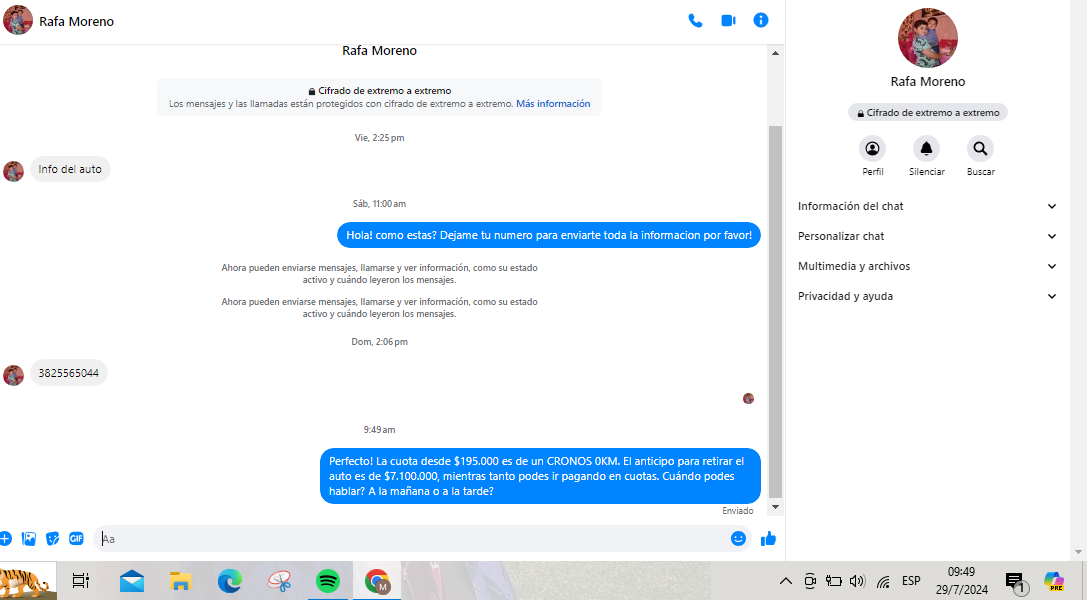The height and width of the screenshot is (600, 1087).
Task: Attach a photo using the image icon
Action: (x=29, y=539)
